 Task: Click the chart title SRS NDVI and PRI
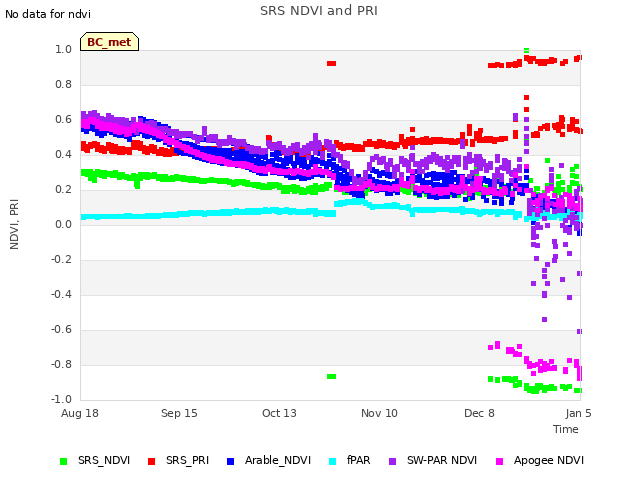pyautogui.click(x=319, y=10)
